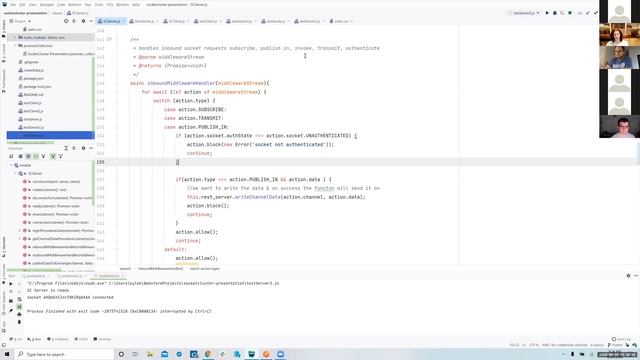Locate the opened file in Project panel
Viewport: 640px width, 360px height.
(x=66, y=21)
